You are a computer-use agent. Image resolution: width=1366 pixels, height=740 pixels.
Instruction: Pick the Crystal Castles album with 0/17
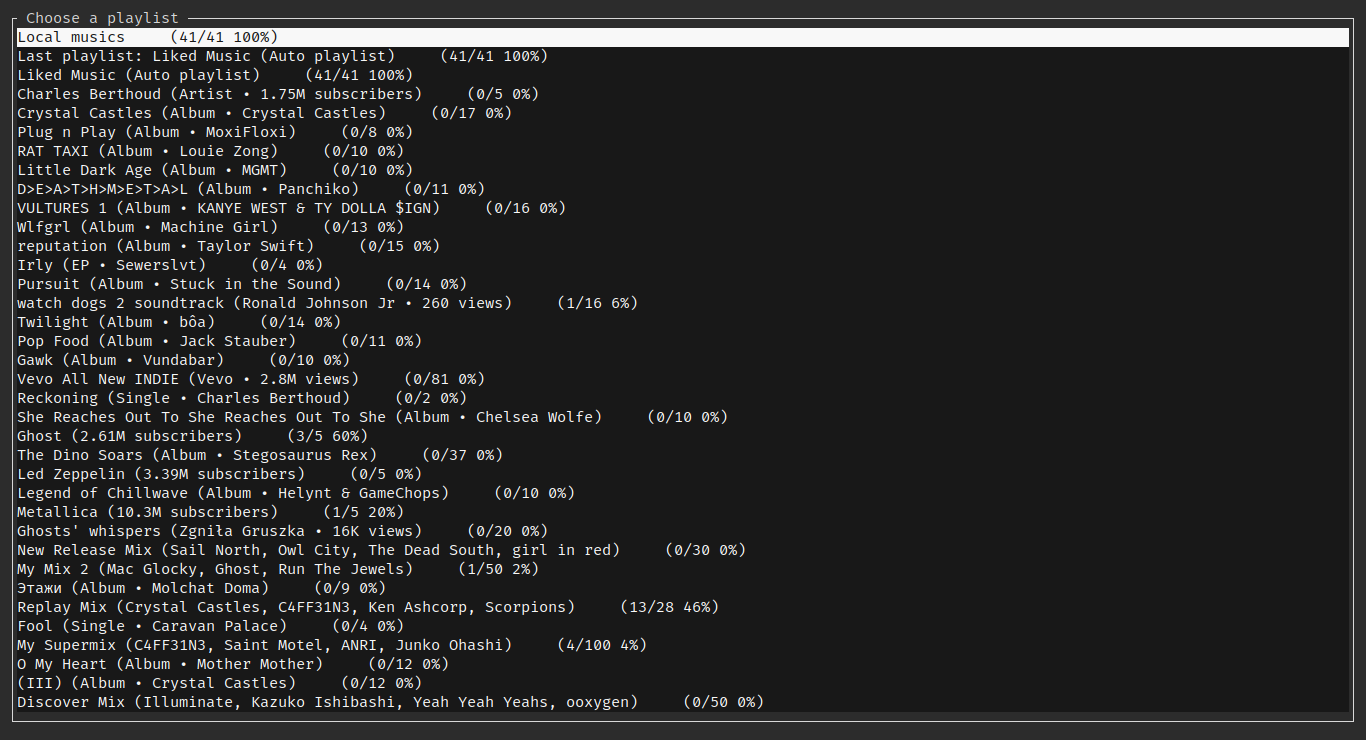pos(683,113)
